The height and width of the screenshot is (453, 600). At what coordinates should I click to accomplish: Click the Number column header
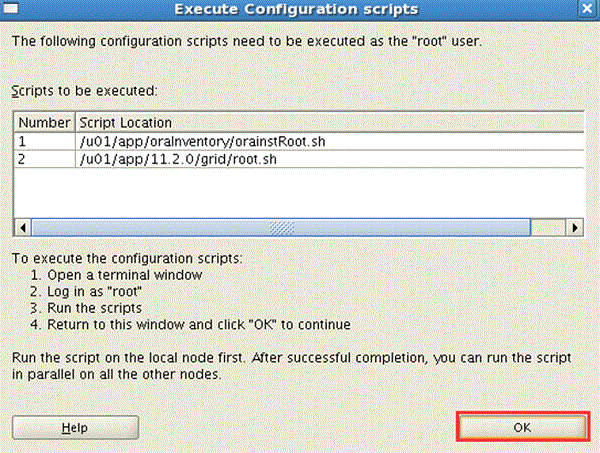(44, 122)
